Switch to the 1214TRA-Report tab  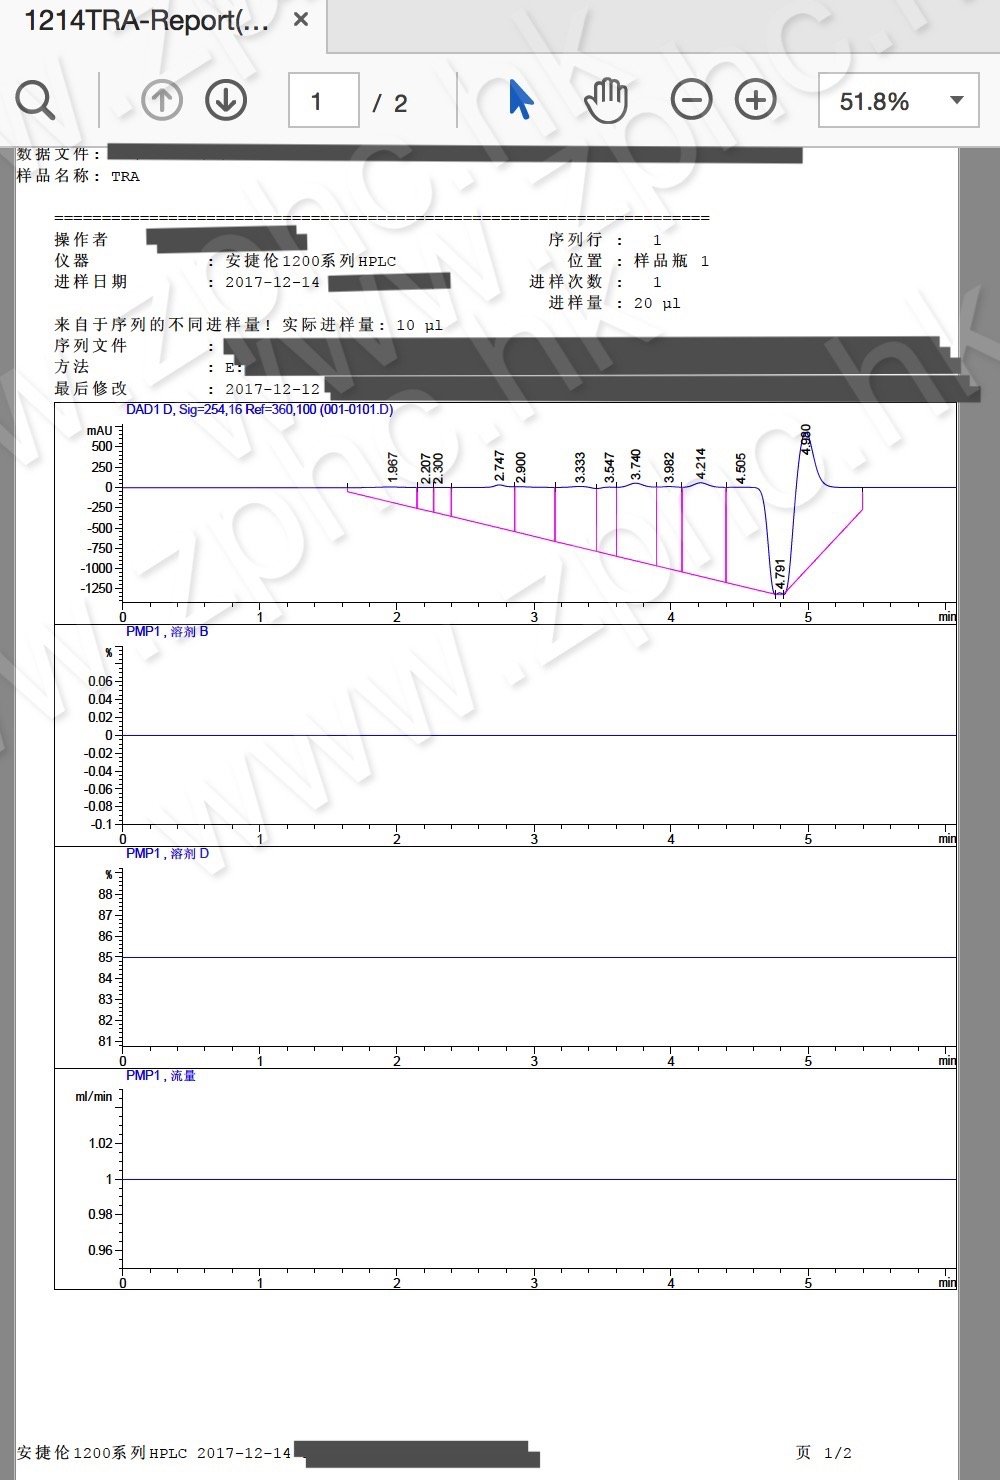[146, 21]
